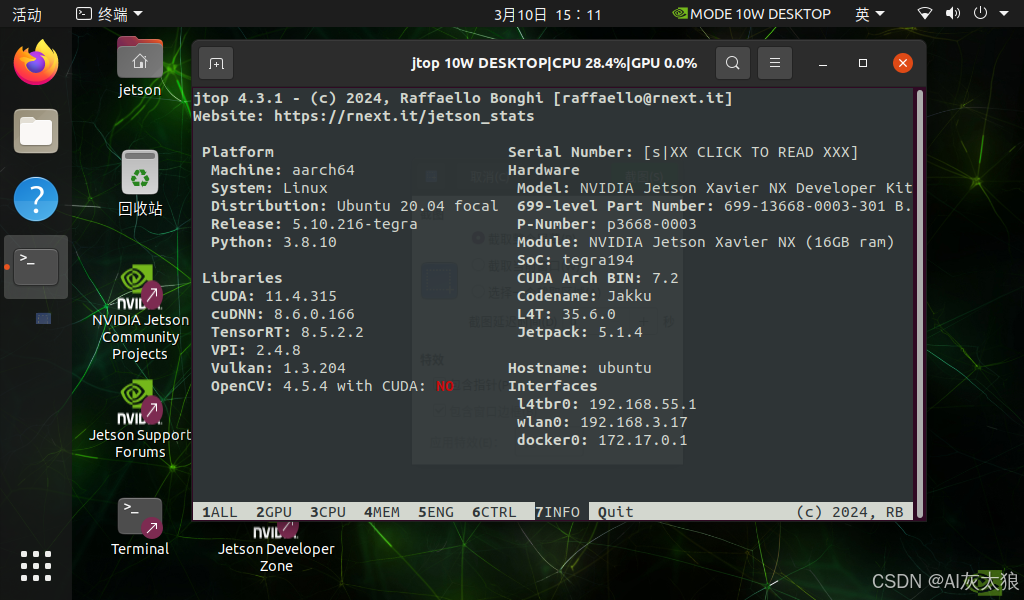Click the TensorRT 8.5.2.2 line
This screenshot has width=1024, height=600.
point(287,332)
